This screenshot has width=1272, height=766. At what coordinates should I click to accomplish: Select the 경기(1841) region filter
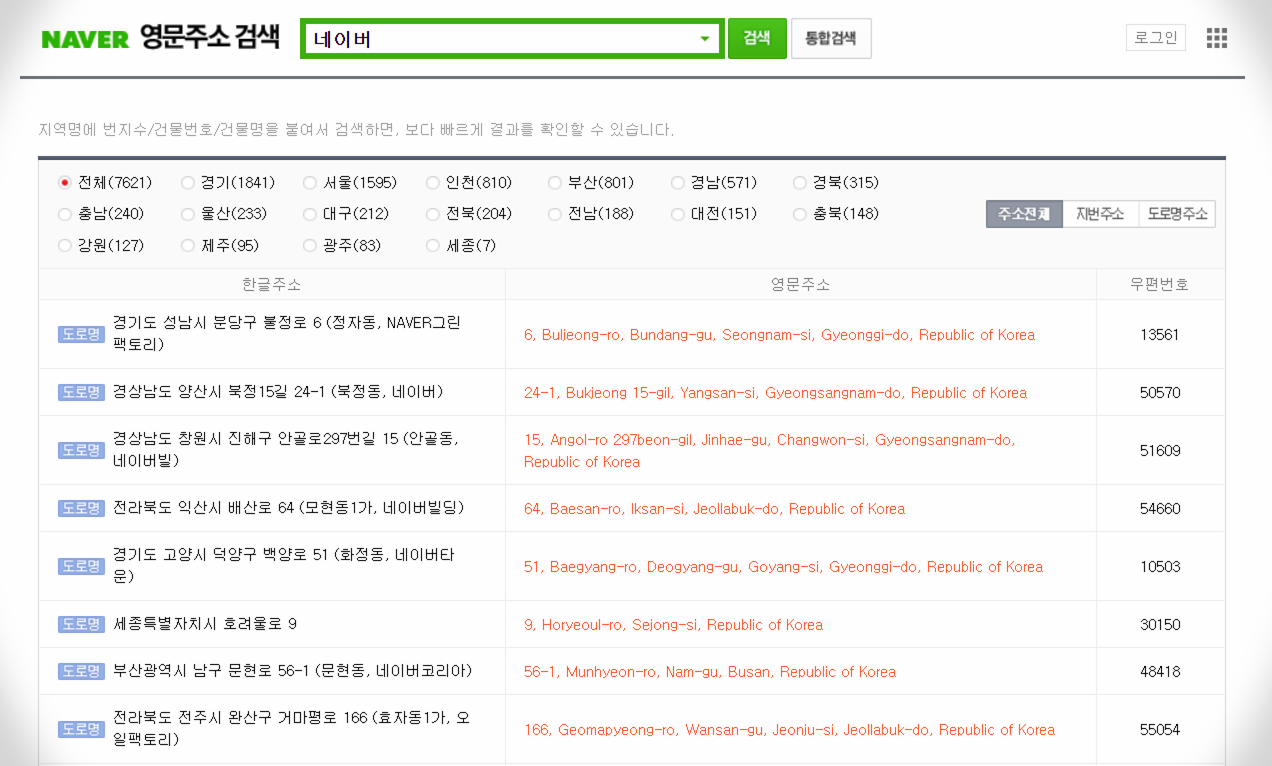pyautogui.click(x=188, y=182)
